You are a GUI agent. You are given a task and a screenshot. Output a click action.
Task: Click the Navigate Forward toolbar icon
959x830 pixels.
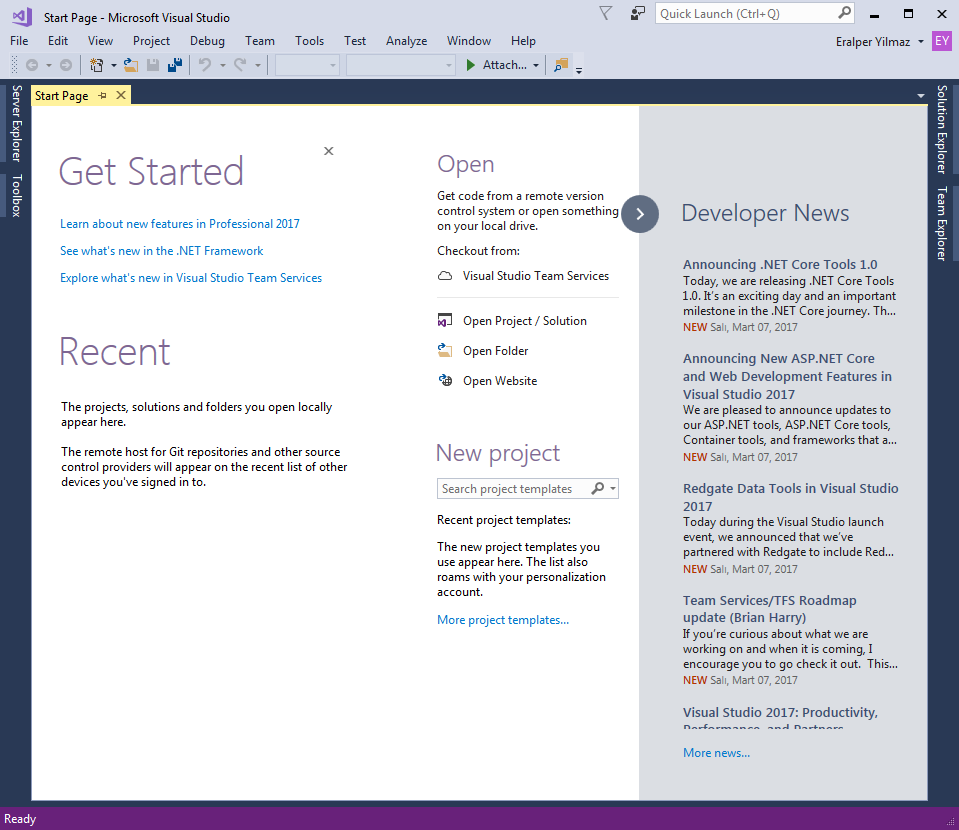(x=65, y=65)
